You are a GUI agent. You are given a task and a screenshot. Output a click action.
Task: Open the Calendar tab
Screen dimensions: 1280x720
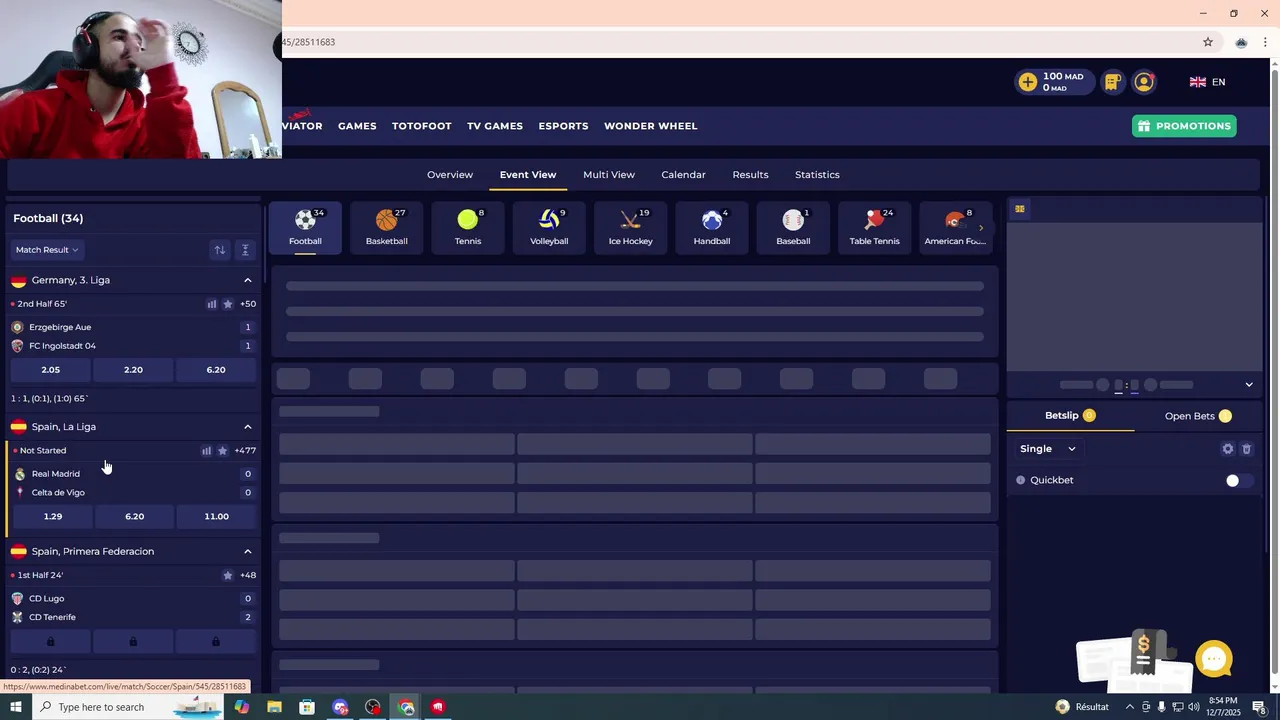coord(683,175)
